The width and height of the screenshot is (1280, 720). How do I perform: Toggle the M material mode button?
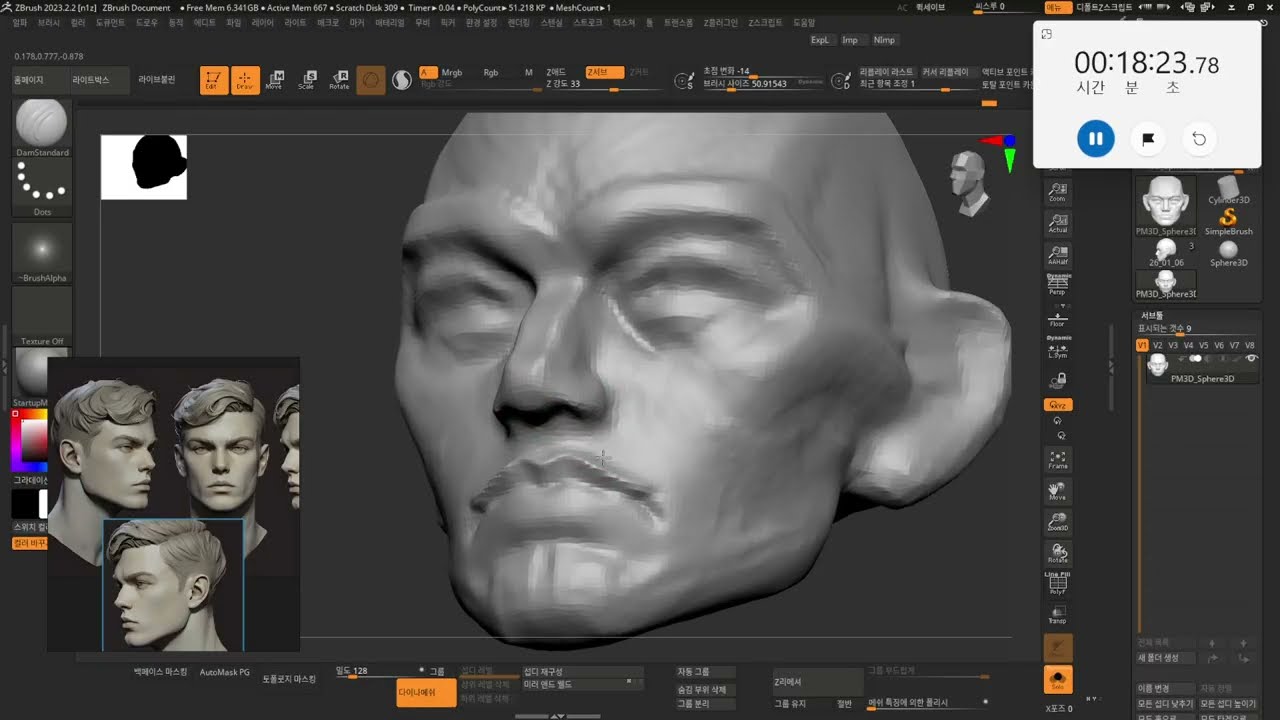click(x=529, y=72)
